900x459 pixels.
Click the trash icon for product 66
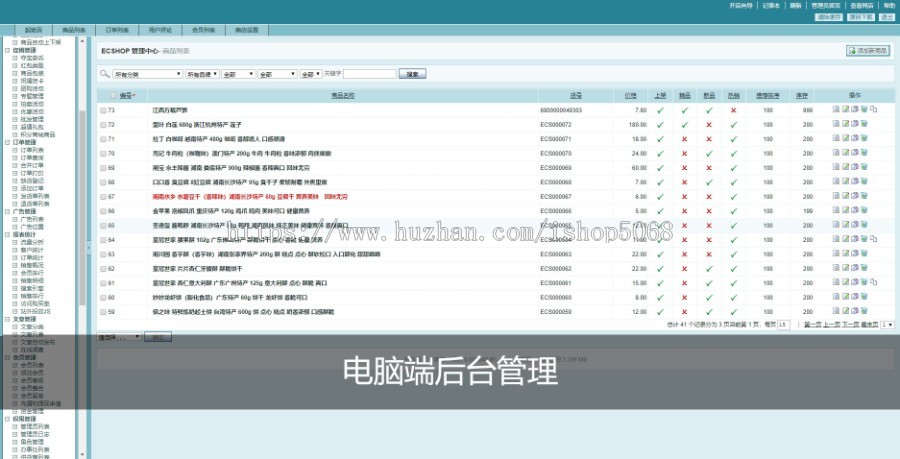[864, 210]
